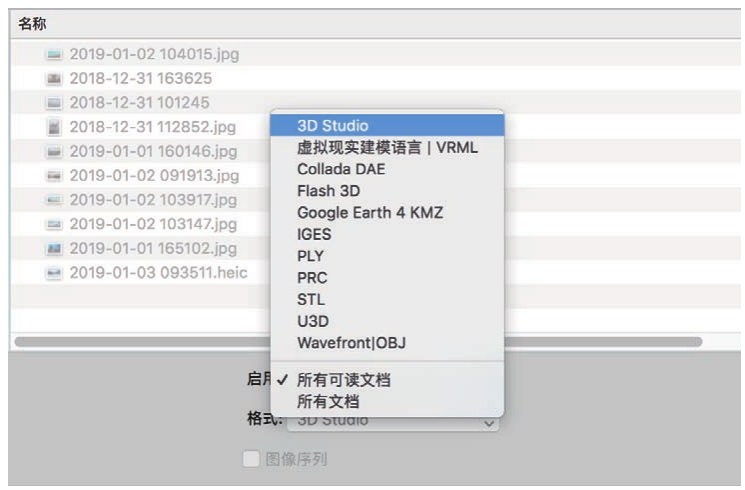Screen dimensions: 745x490
Task: Select file 2018-12-31 101245
Action: (x=140, y=103)
